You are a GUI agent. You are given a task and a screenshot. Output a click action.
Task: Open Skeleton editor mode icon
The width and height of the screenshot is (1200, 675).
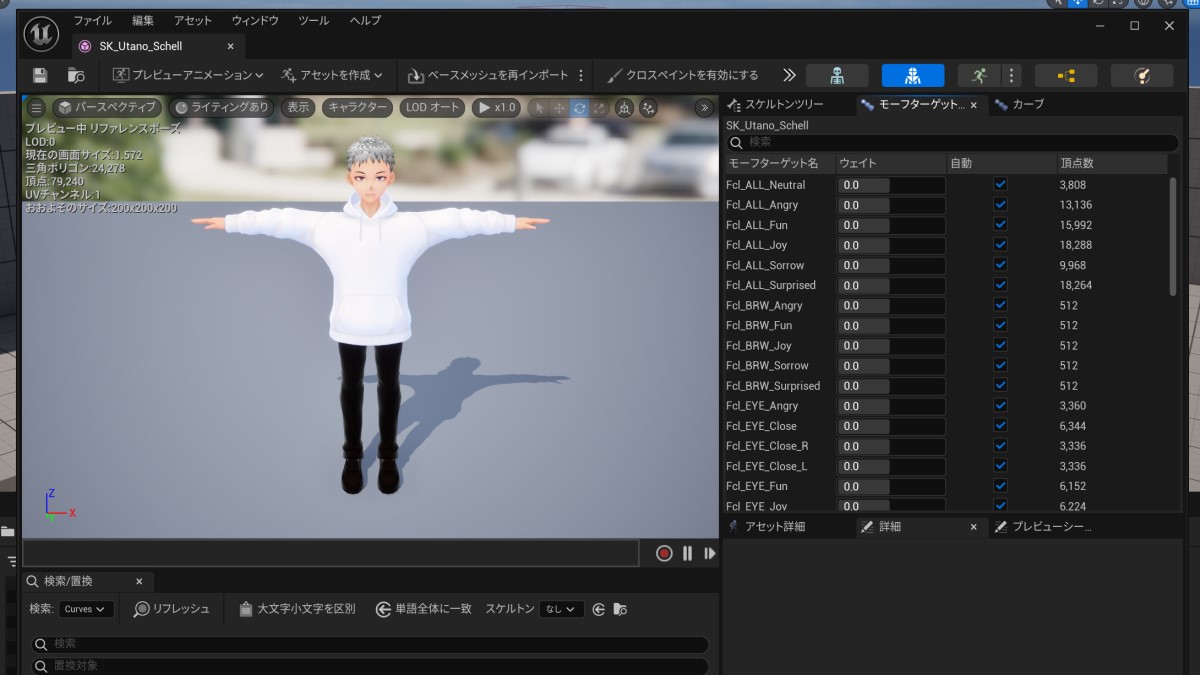point(836,75)
